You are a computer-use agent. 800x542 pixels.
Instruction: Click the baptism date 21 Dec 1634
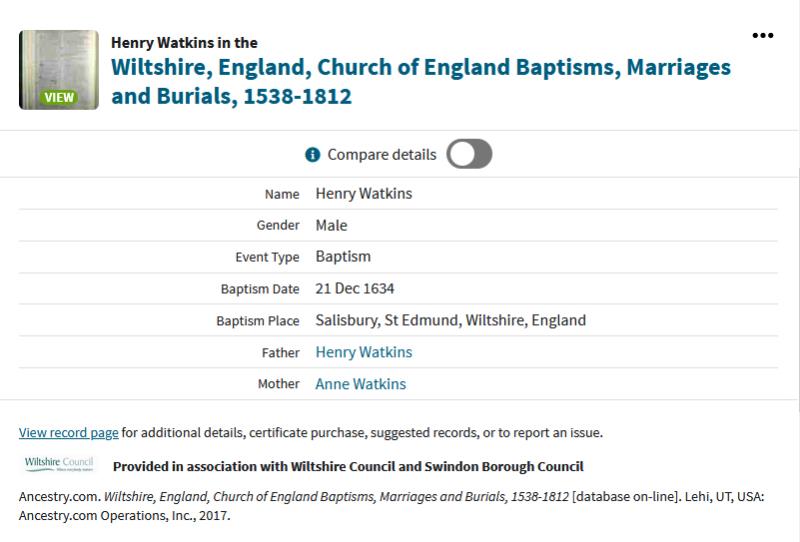pyautogui.click(x=355, y=289)
